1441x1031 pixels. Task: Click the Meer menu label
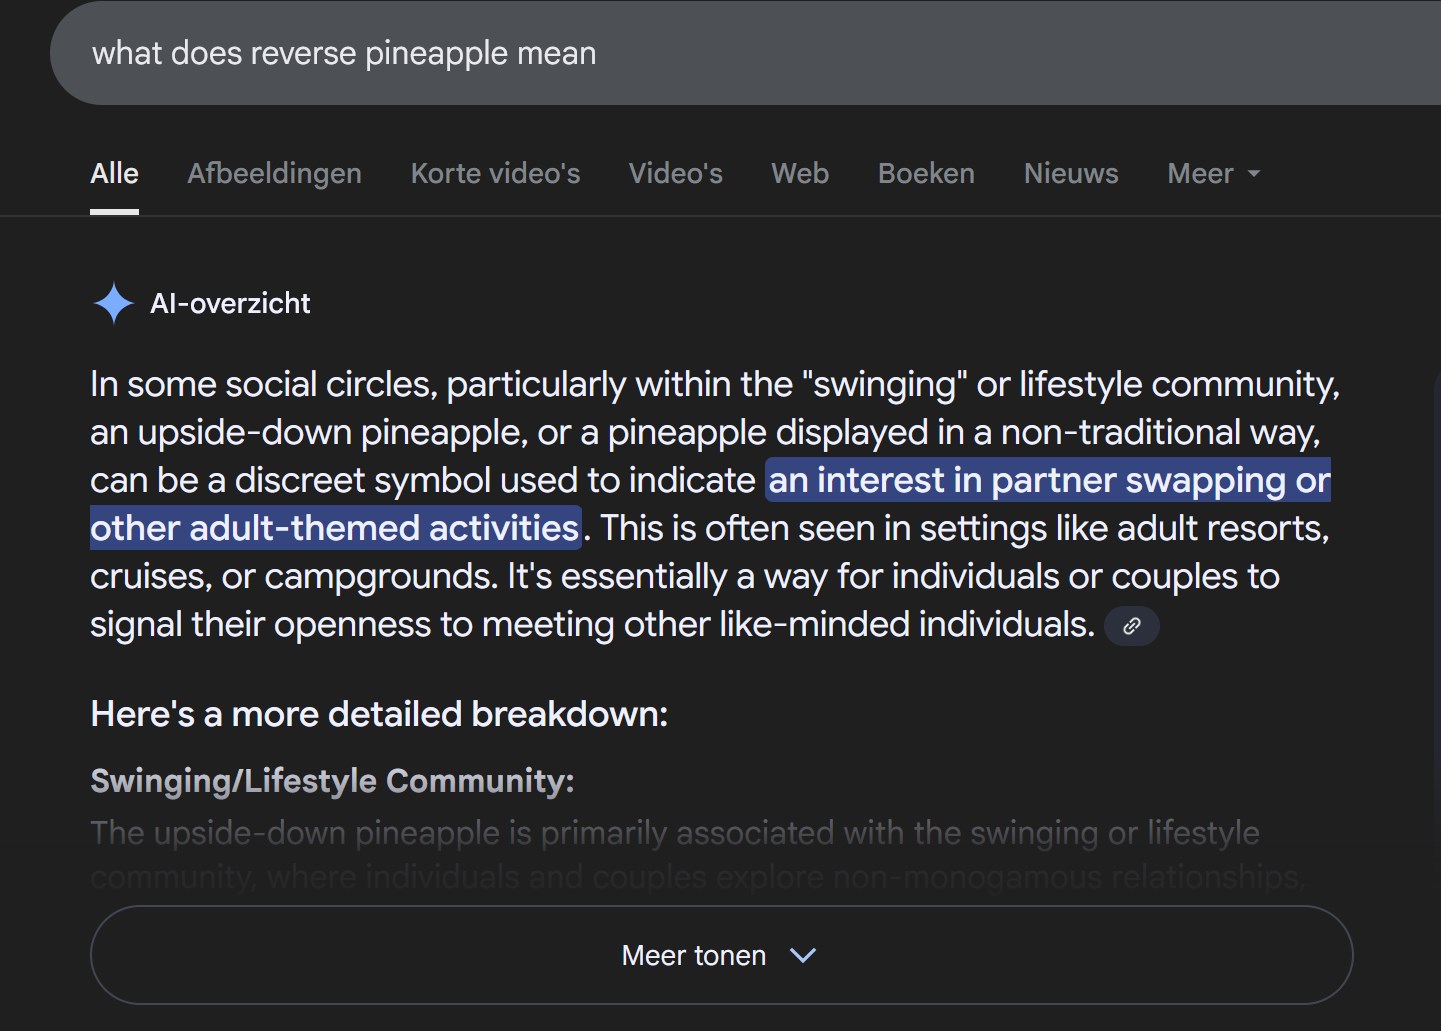coord(1200,173)
